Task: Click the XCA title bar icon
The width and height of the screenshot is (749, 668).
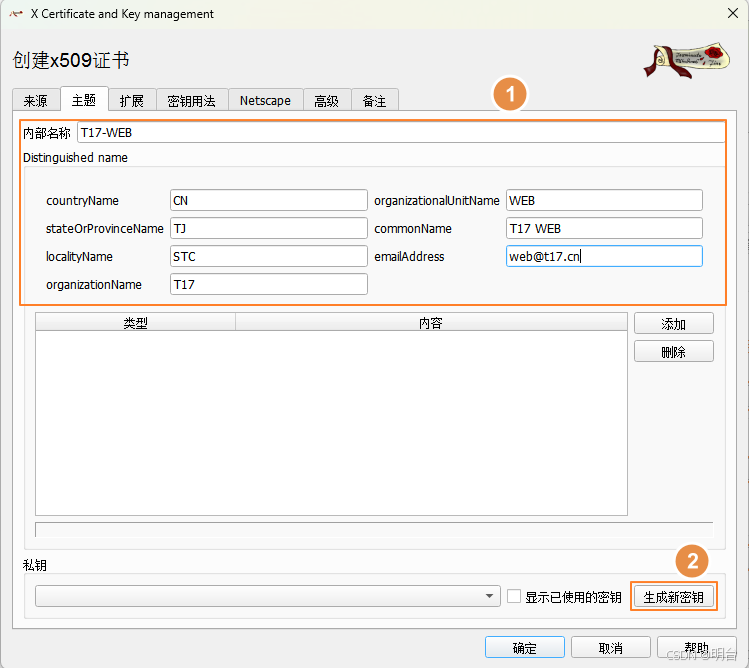Action: tap(16, 14)
